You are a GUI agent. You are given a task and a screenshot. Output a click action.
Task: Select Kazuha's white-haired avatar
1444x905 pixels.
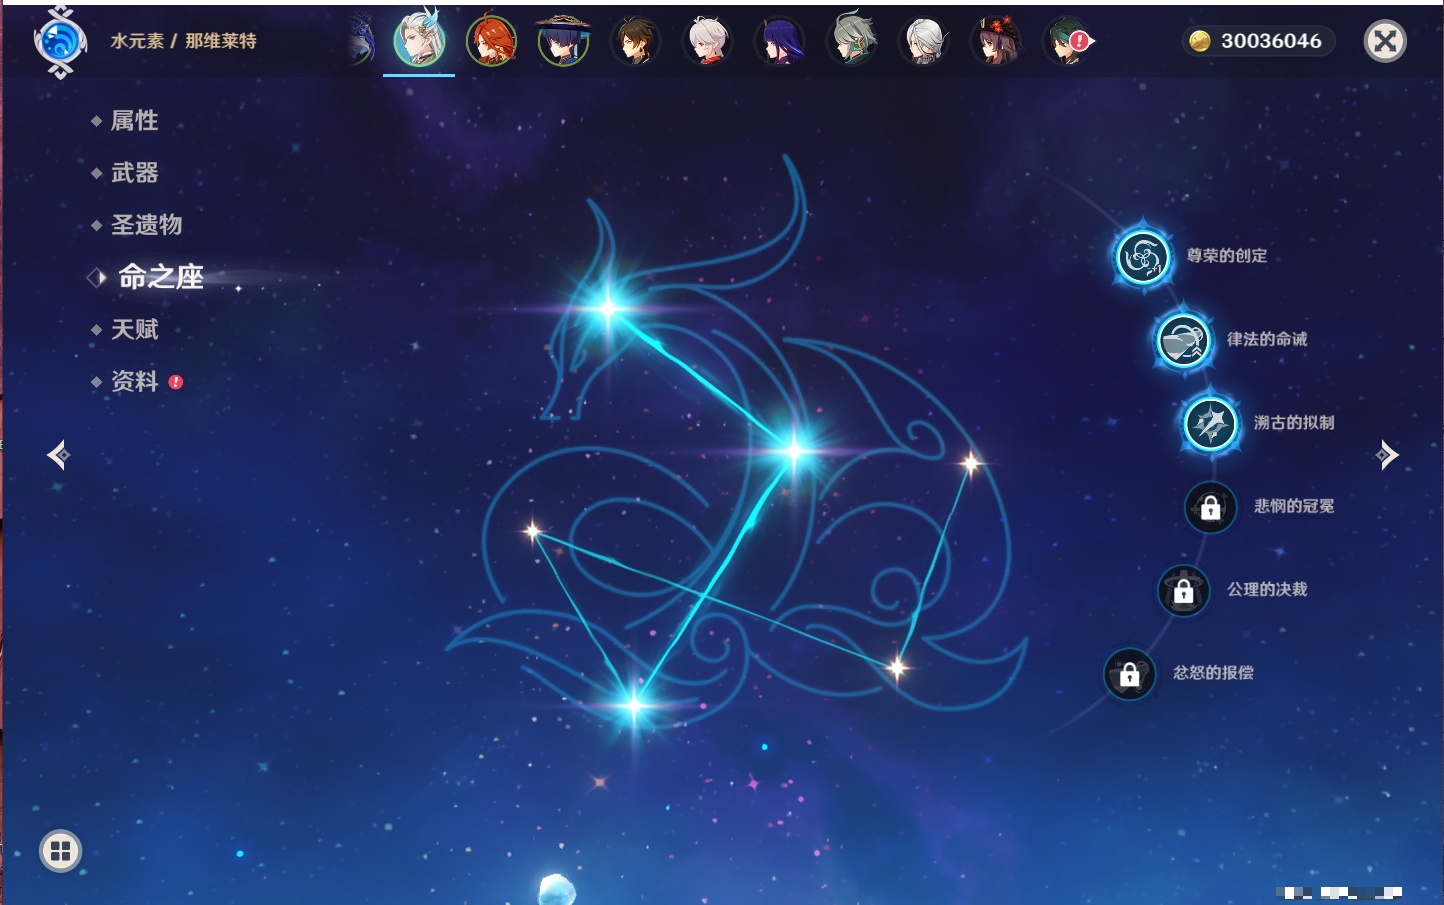(x=707, y=42)
